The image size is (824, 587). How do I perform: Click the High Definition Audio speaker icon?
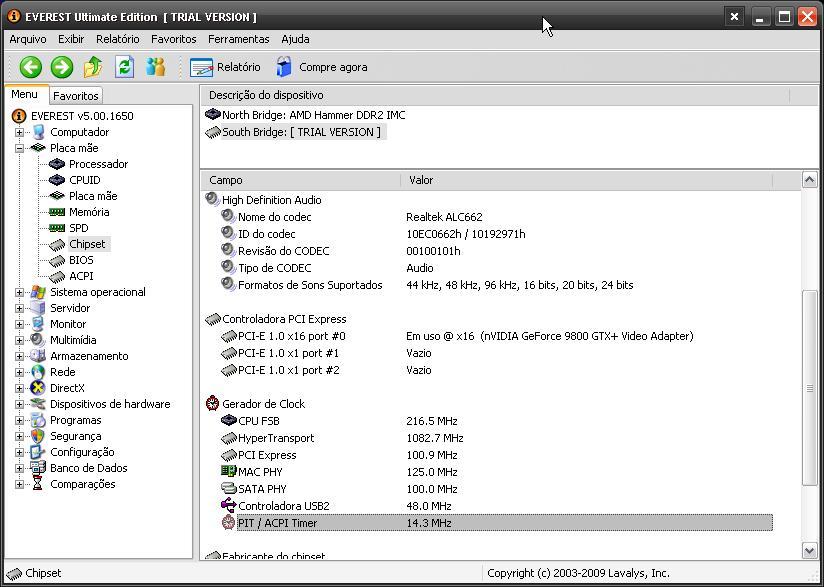(x=212, y=199)
